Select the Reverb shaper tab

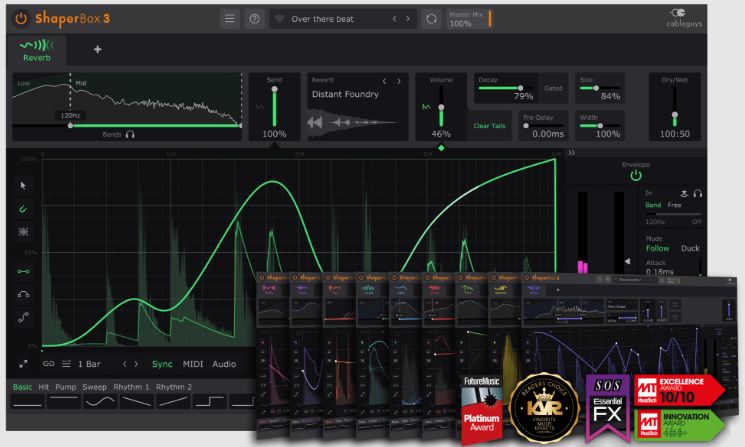click(x=37, y=51)
